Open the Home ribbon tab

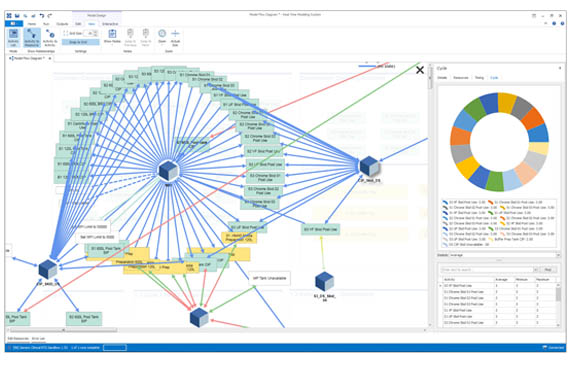[32, 24]
